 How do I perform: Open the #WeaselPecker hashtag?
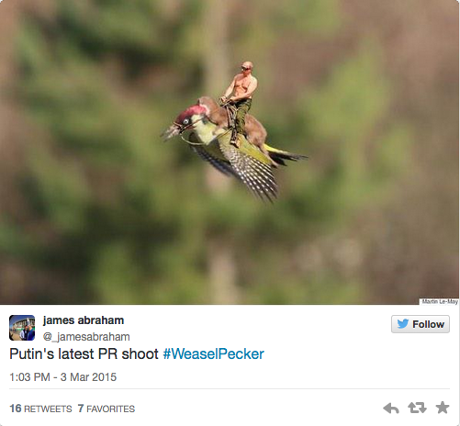[213, 354]
